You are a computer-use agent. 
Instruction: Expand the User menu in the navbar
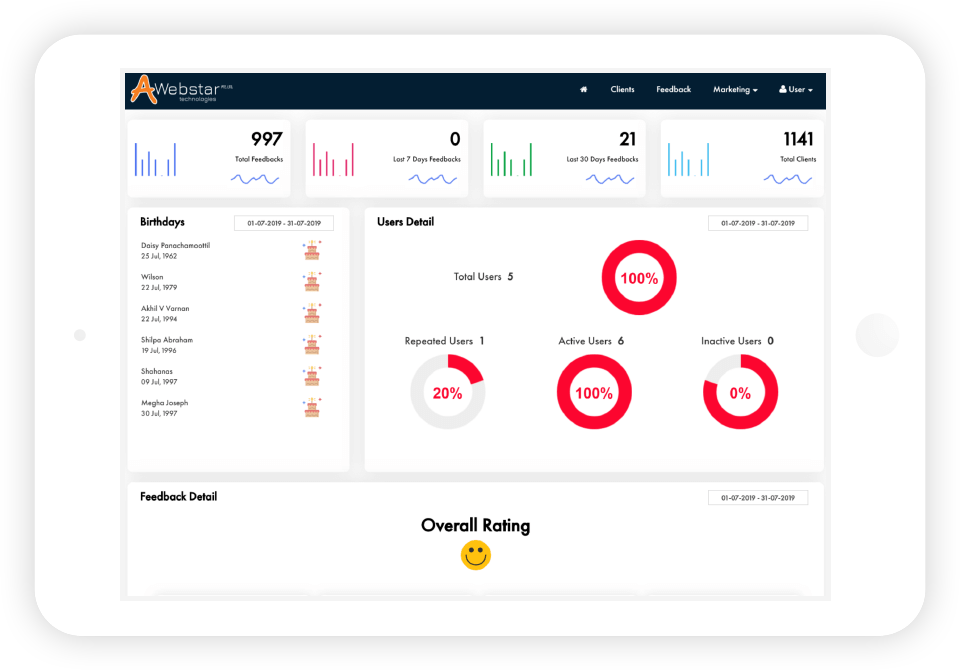point(796,89)
